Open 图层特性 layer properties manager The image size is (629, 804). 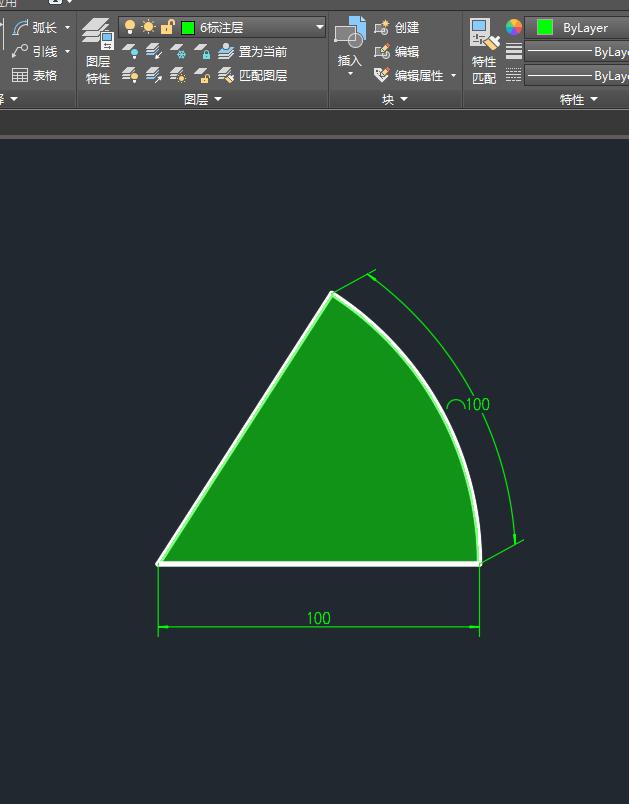coord(98,51)
